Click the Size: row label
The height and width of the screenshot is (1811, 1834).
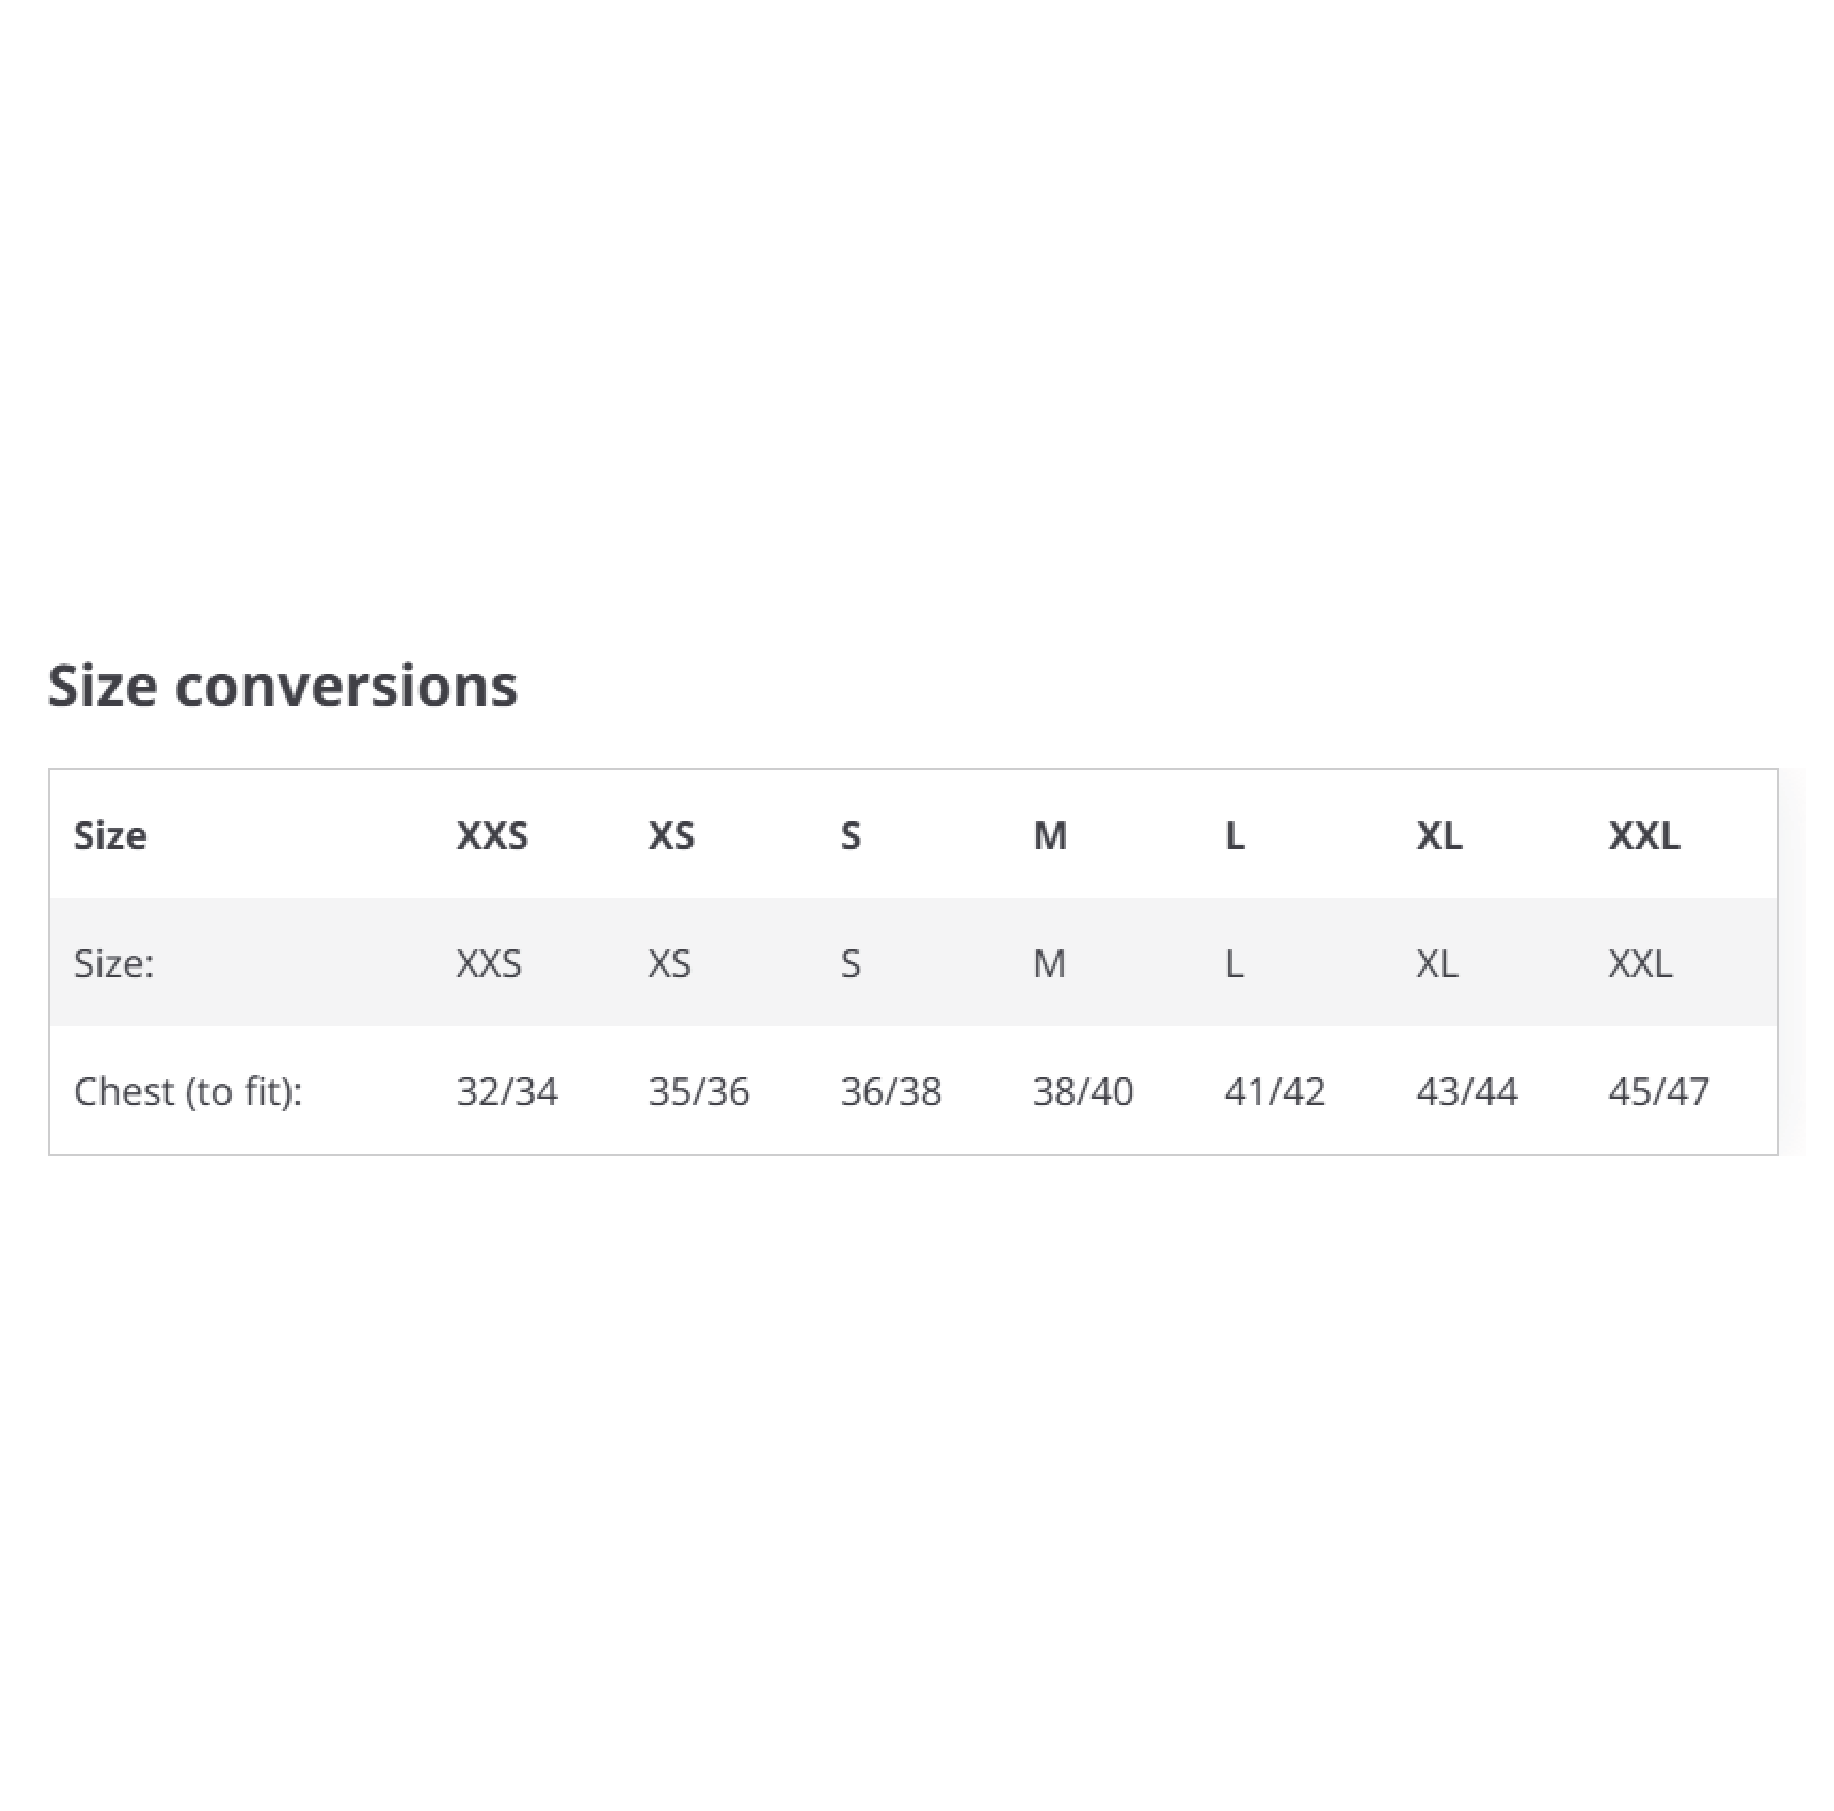(114, 963)
